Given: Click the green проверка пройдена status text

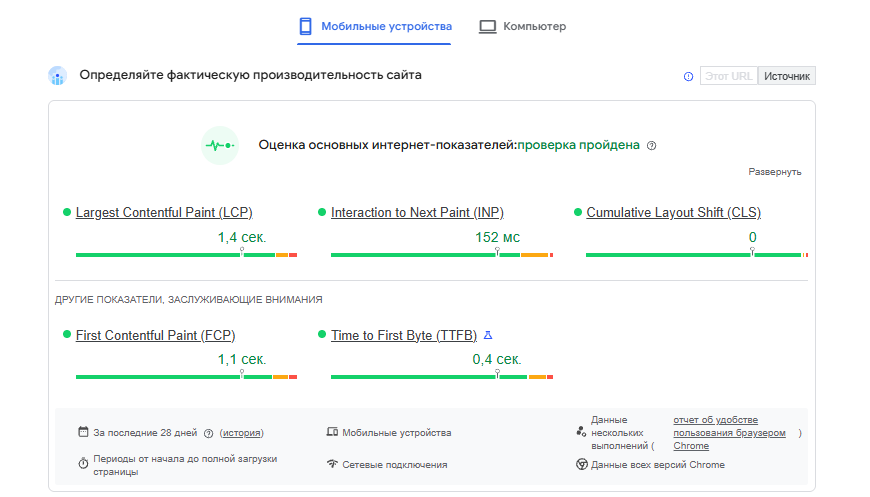Looking at the screenshot, I should pos(578,145).
